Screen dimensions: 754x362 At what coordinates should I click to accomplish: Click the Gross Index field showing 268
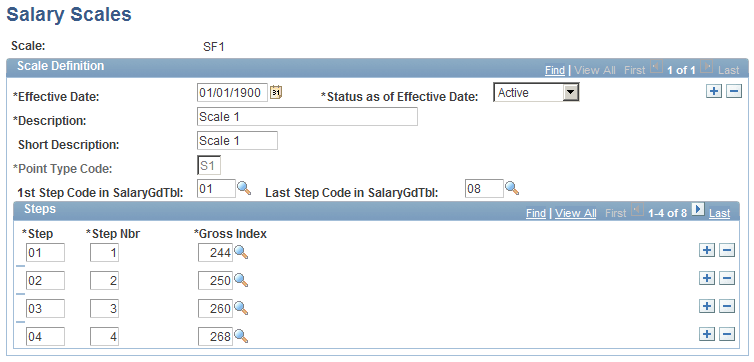(215, 337)
